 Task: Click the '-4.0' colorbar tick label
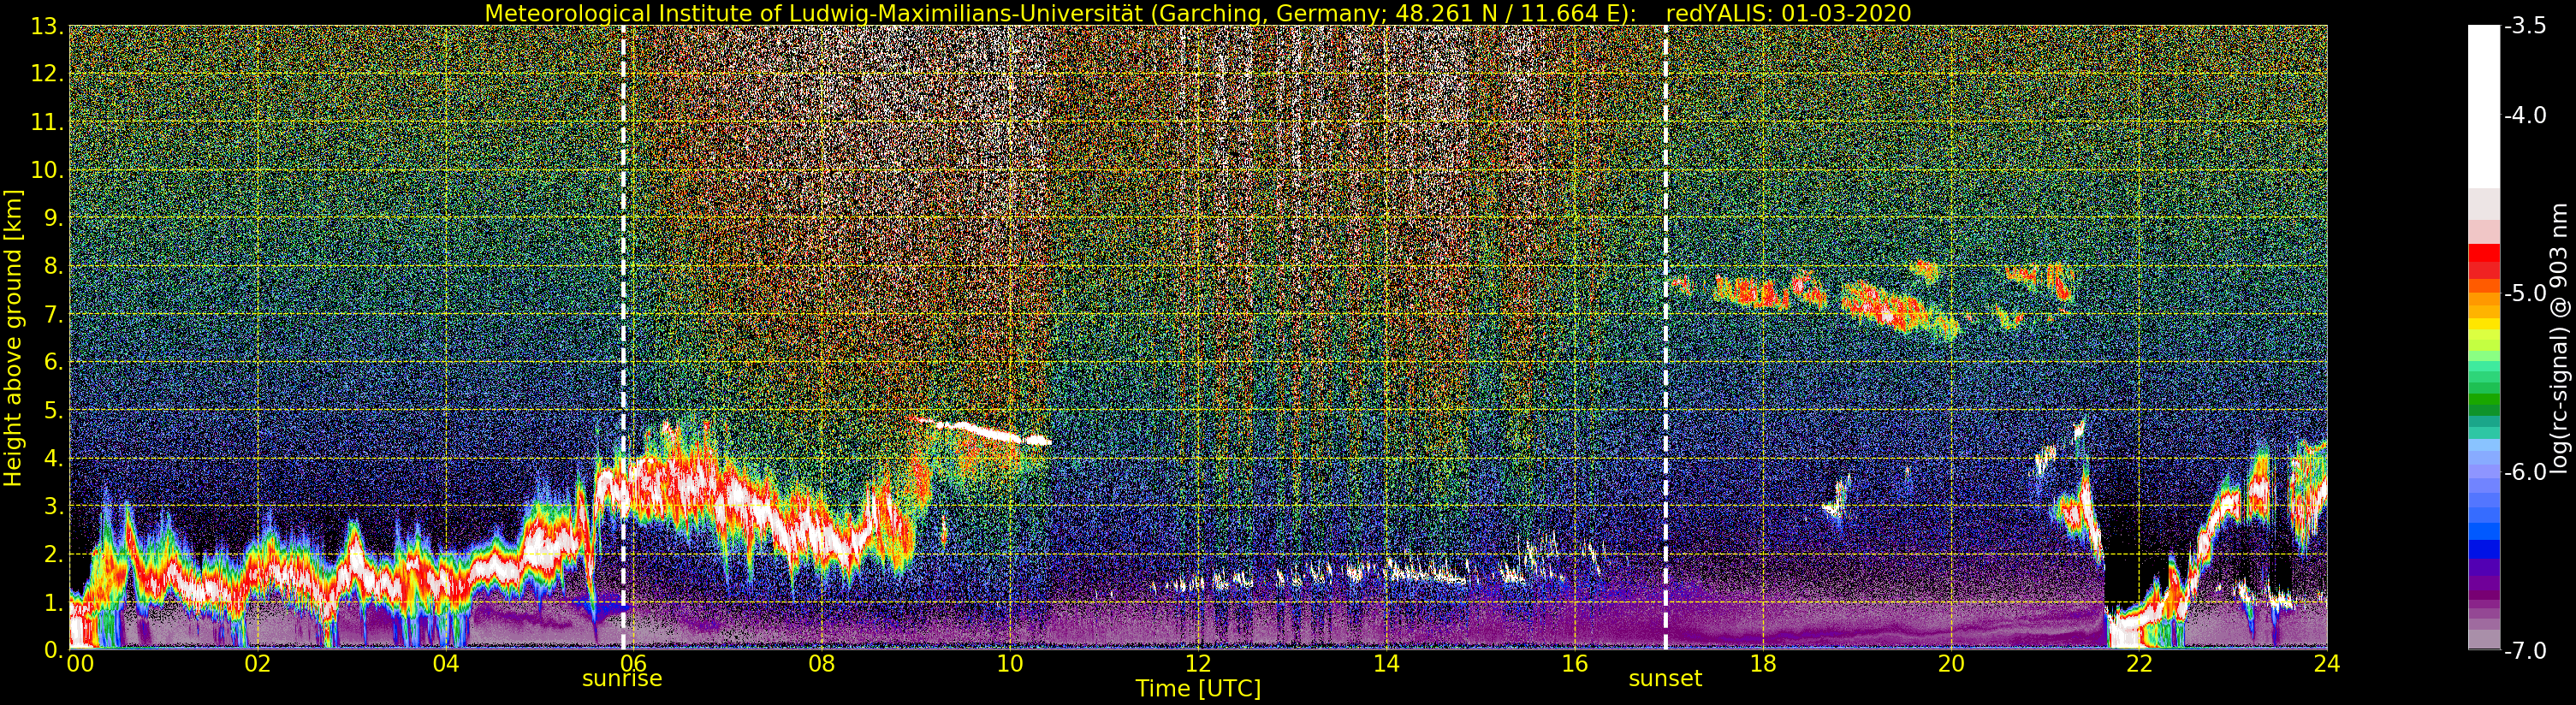(x=2525, y=116)
